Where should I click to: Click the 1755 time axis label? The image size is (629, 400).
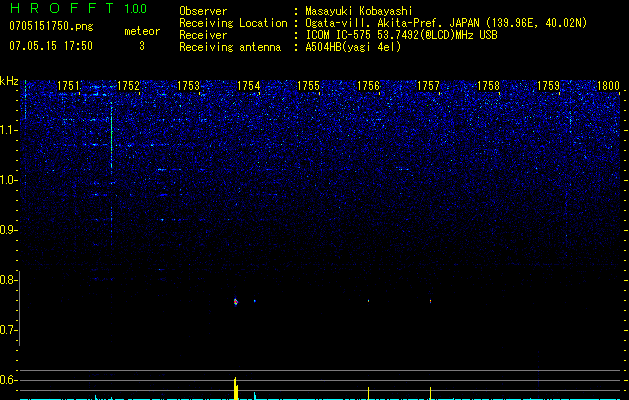coord(308,86)
